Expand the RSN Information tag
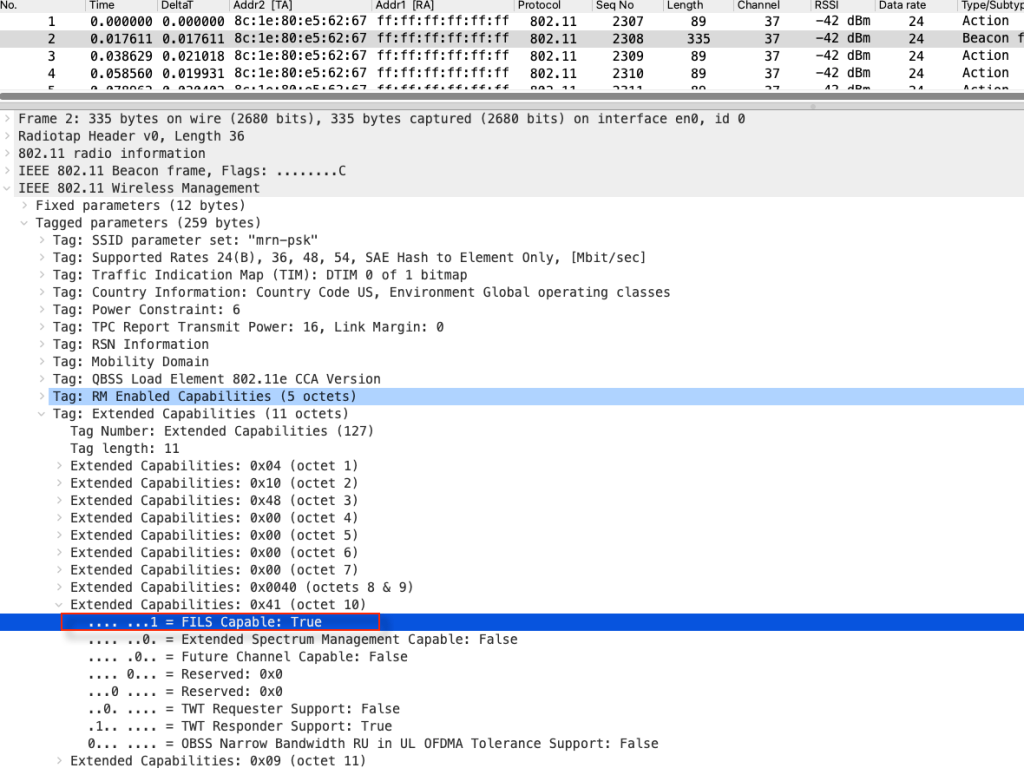The image size is (1024, 768). (42, 344)
